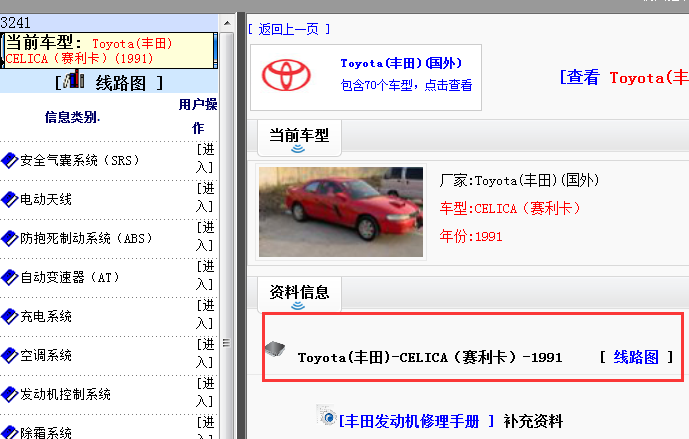Click the document icon before 丰田发动机修理手册
The width and height of the screenshot is (689, 439).
(326, 414)
